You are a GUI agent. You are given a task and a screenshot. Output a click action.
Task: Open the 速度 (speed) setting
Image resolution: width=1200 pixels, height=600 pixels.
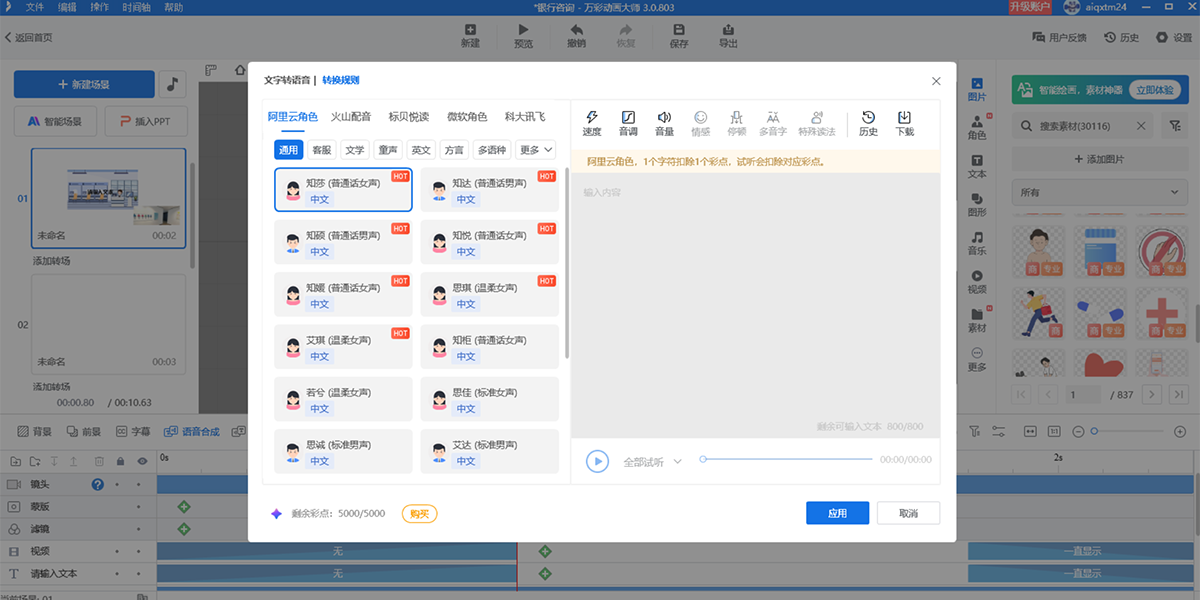coord(592,123)
